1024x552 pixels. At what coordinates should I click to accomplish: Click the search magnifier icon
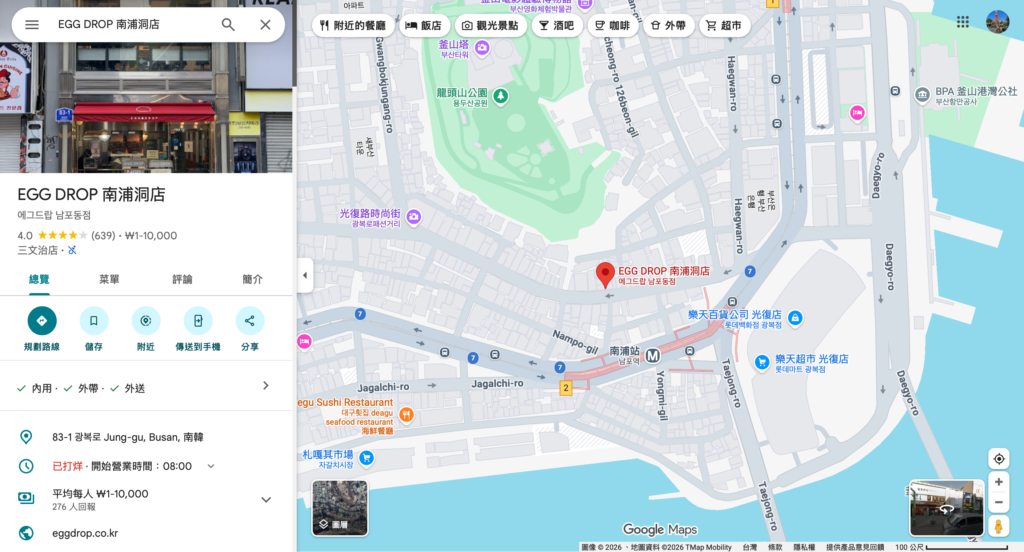(x=228, y=25)
